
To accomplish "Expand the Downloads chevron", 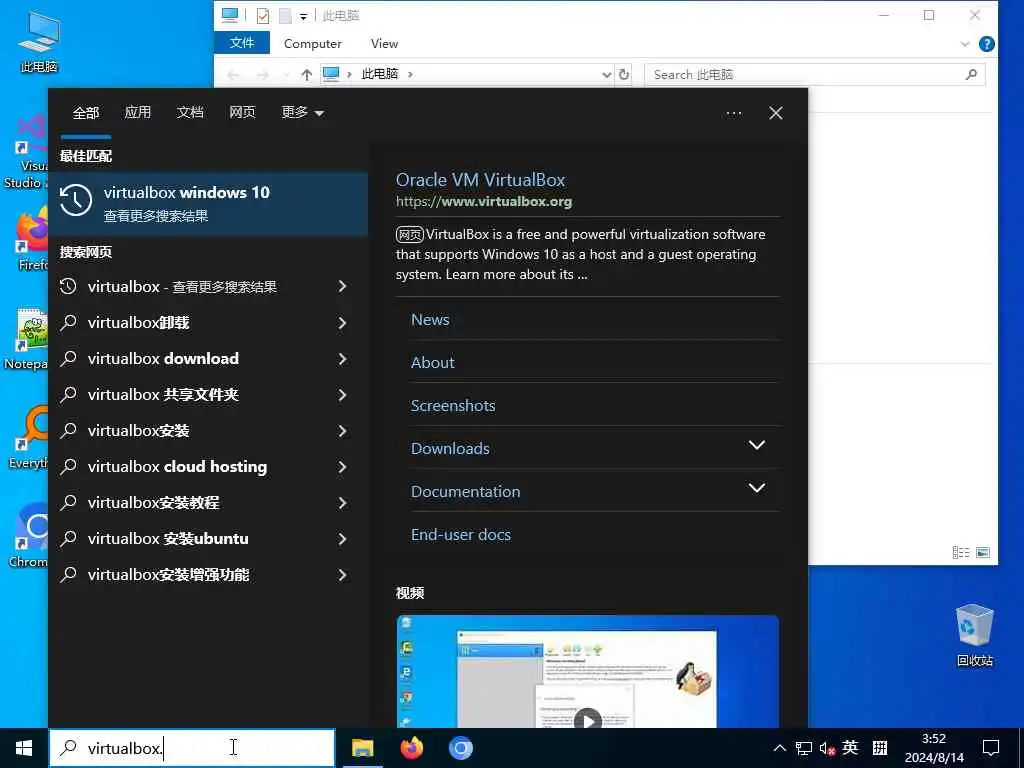I will 756,445.
